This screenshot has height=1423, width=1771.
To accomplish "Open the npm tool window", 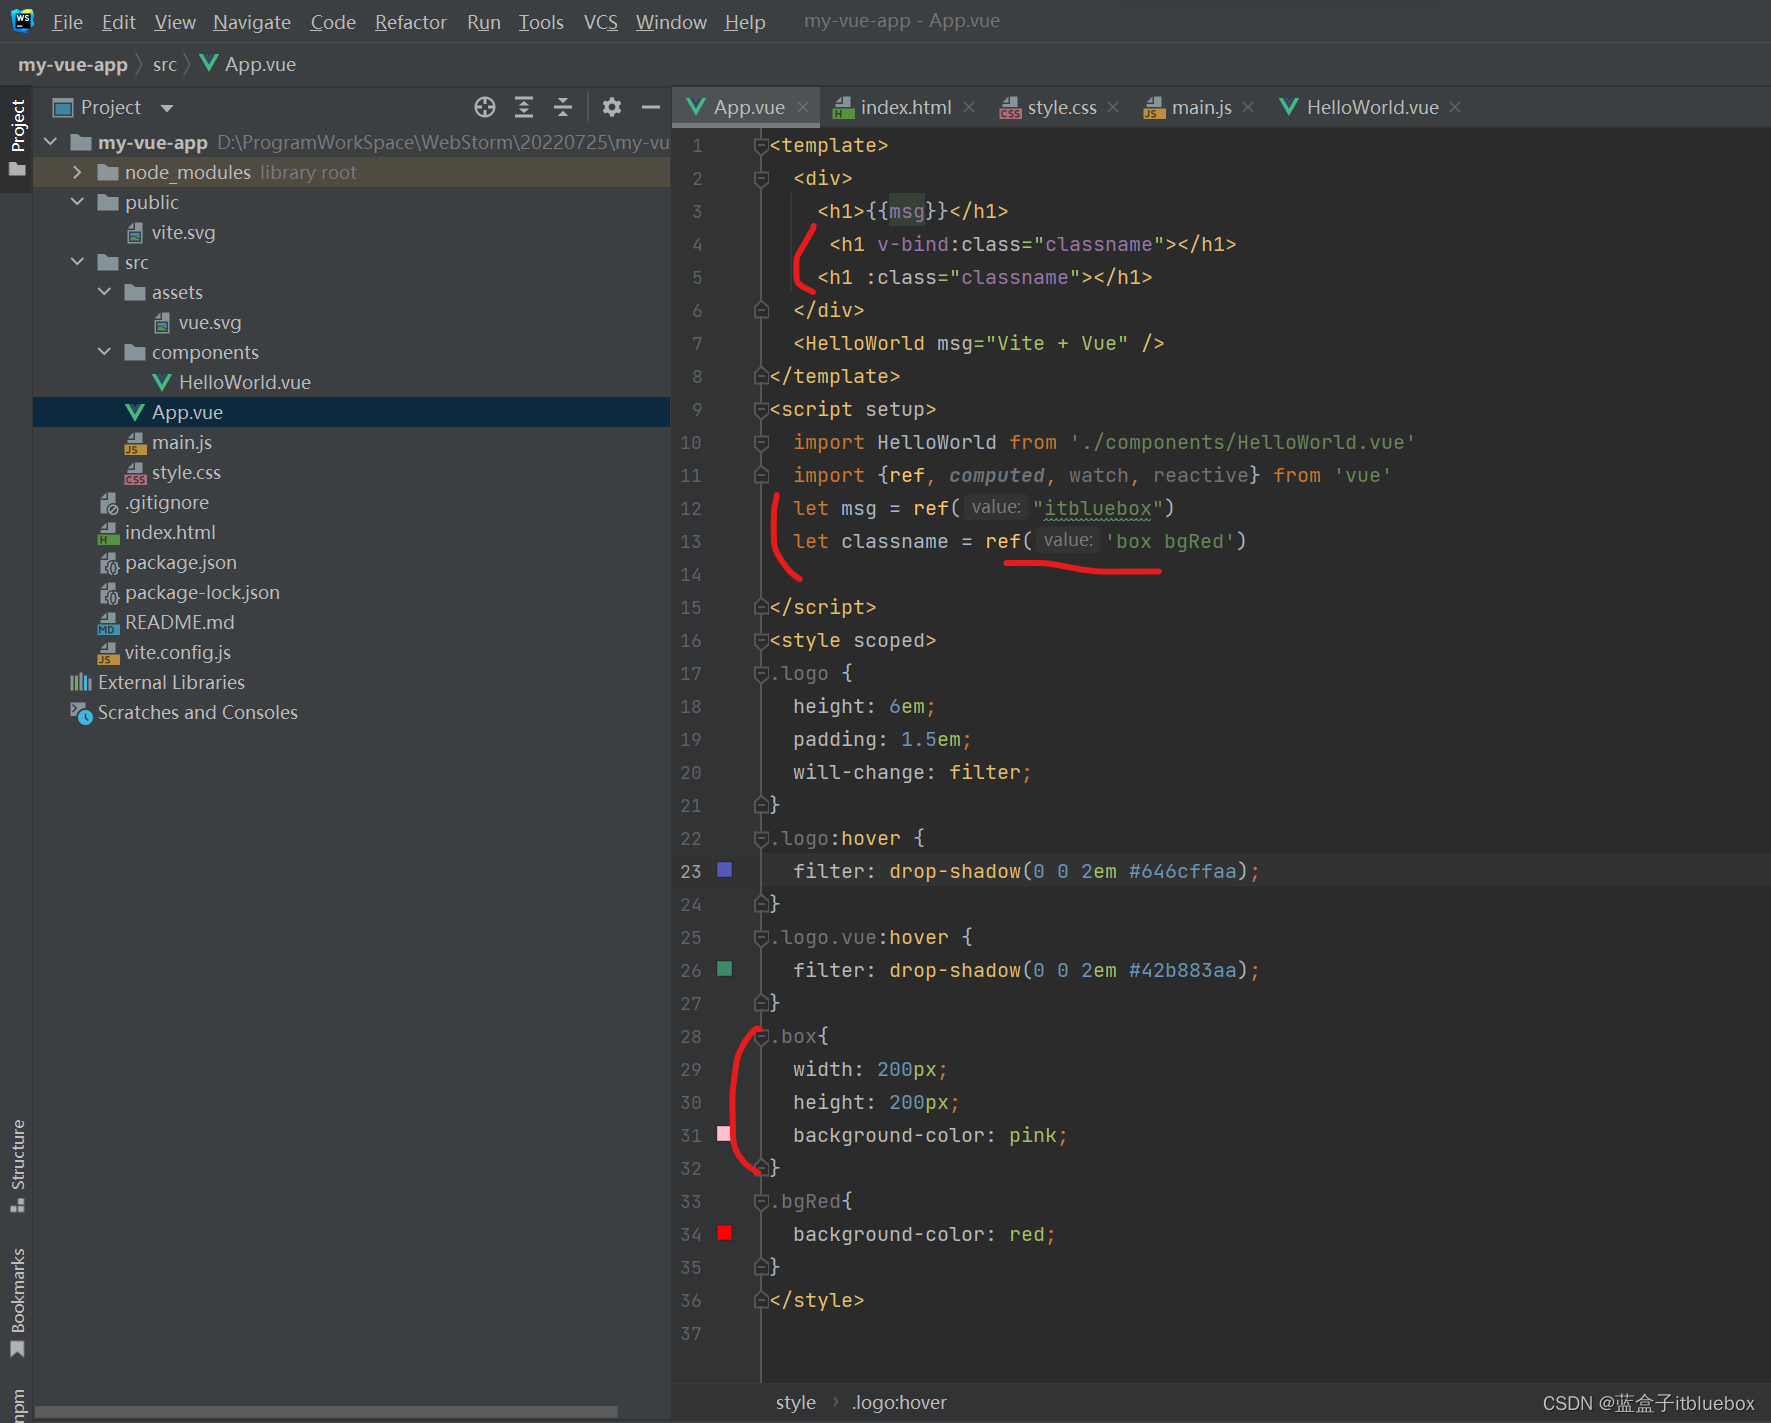I will [17, 1403].
